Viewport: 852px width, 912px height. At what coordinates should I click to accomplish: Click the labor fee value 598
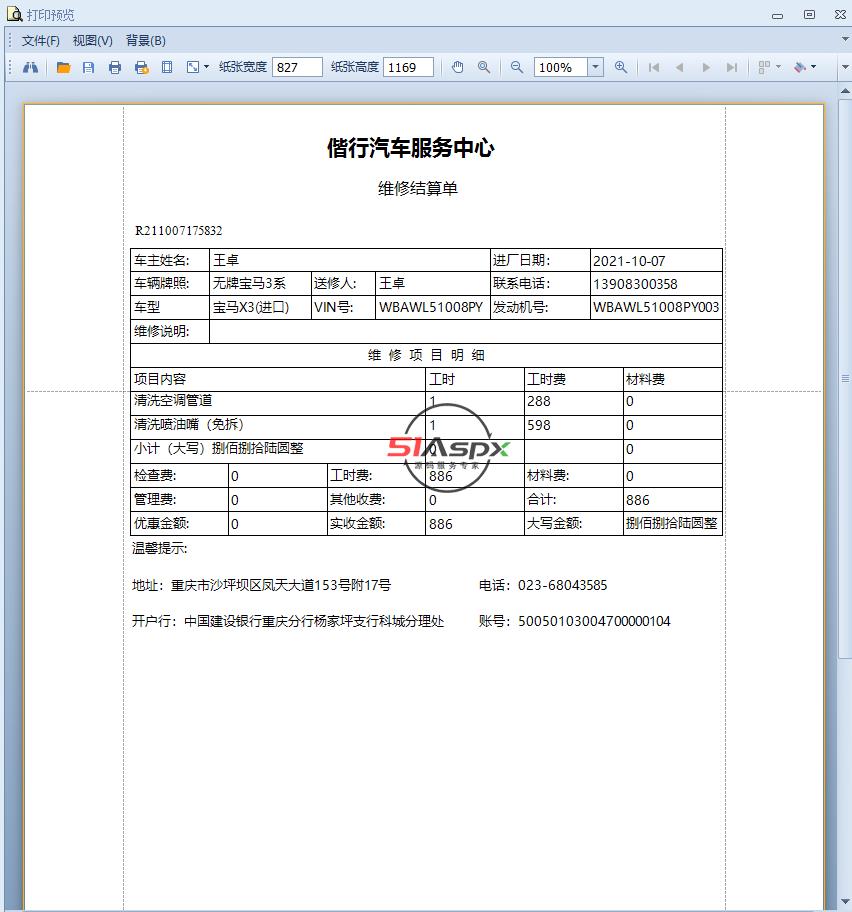click(539, 425)
